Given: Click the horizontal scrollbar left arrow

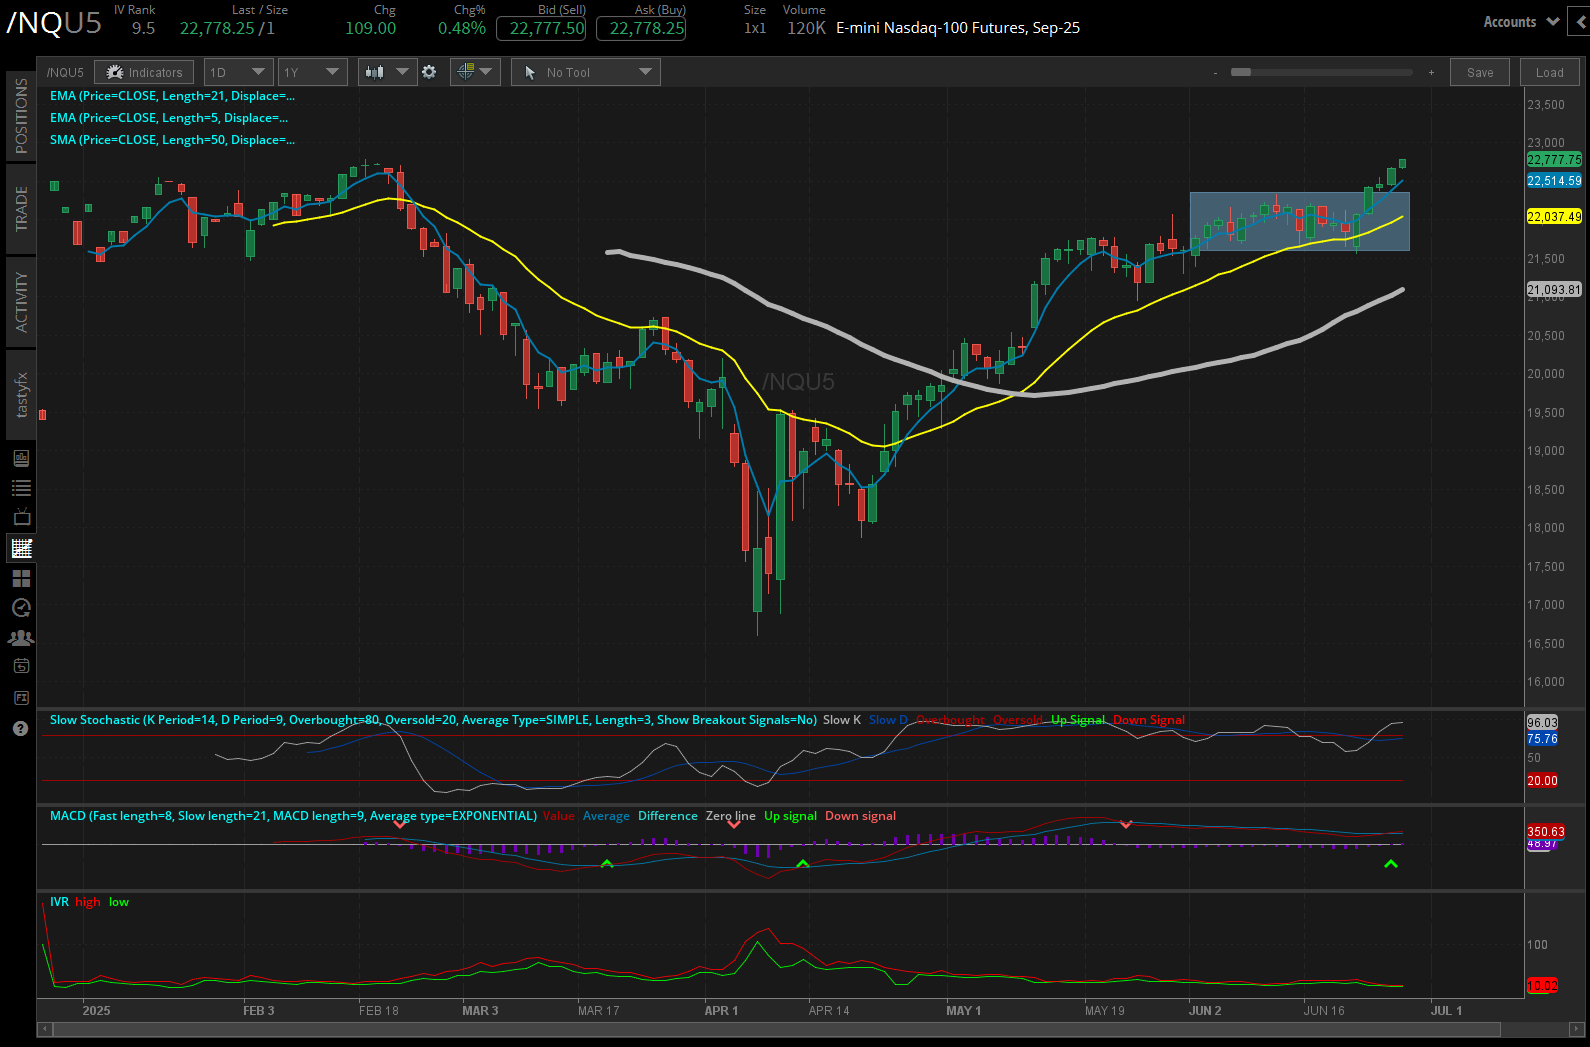Looking at the screenshot, I should pos(44,1029).
